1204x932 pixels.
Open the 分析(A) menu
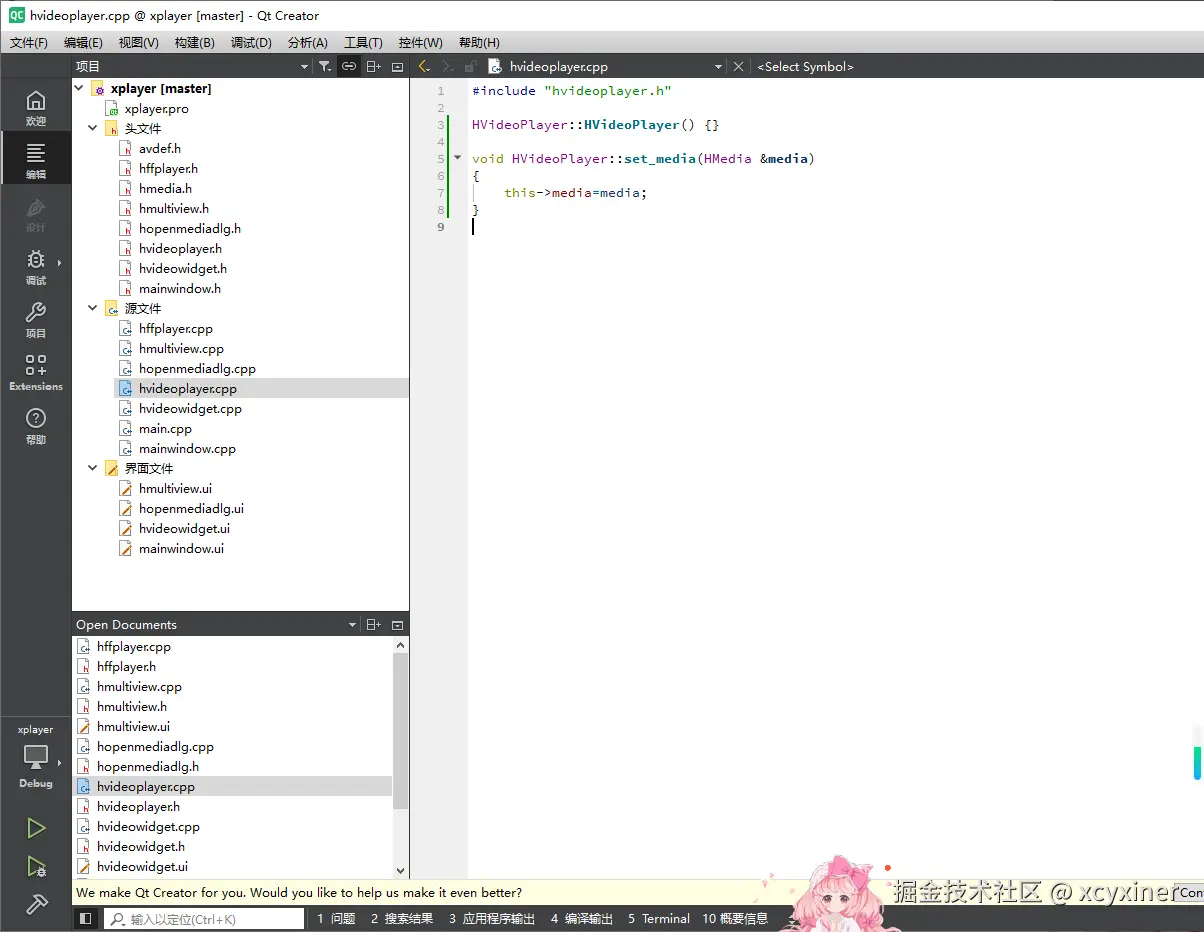tap(307, 42)
